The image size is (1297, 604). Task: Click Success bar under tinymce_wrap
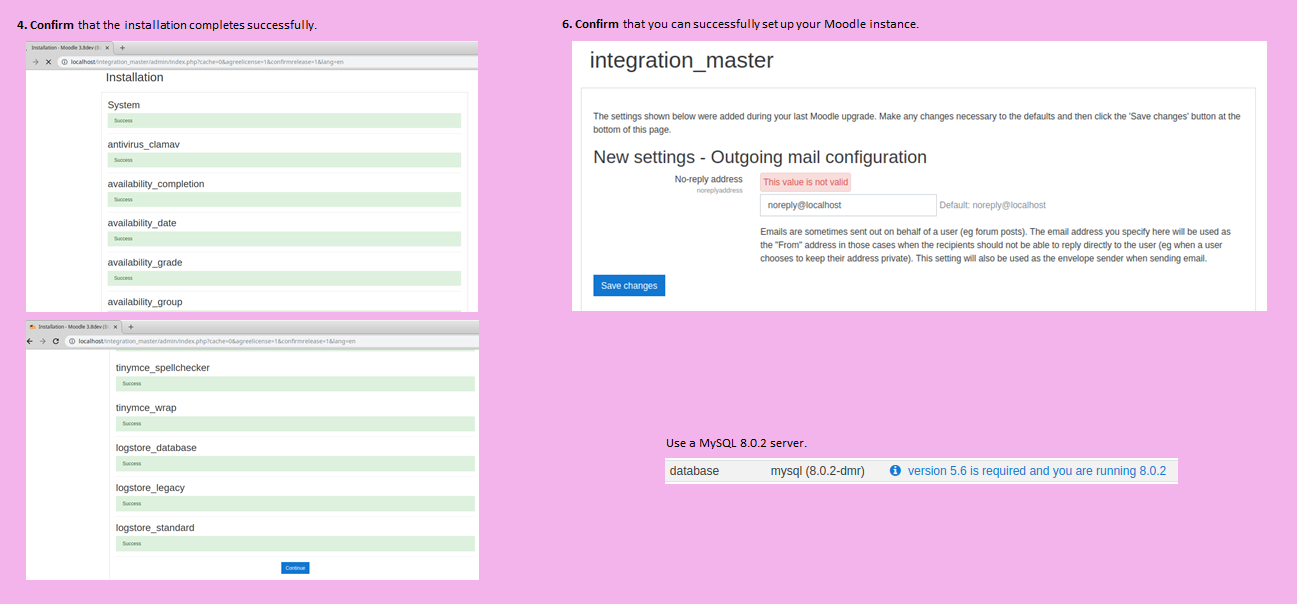coord(295,424)
